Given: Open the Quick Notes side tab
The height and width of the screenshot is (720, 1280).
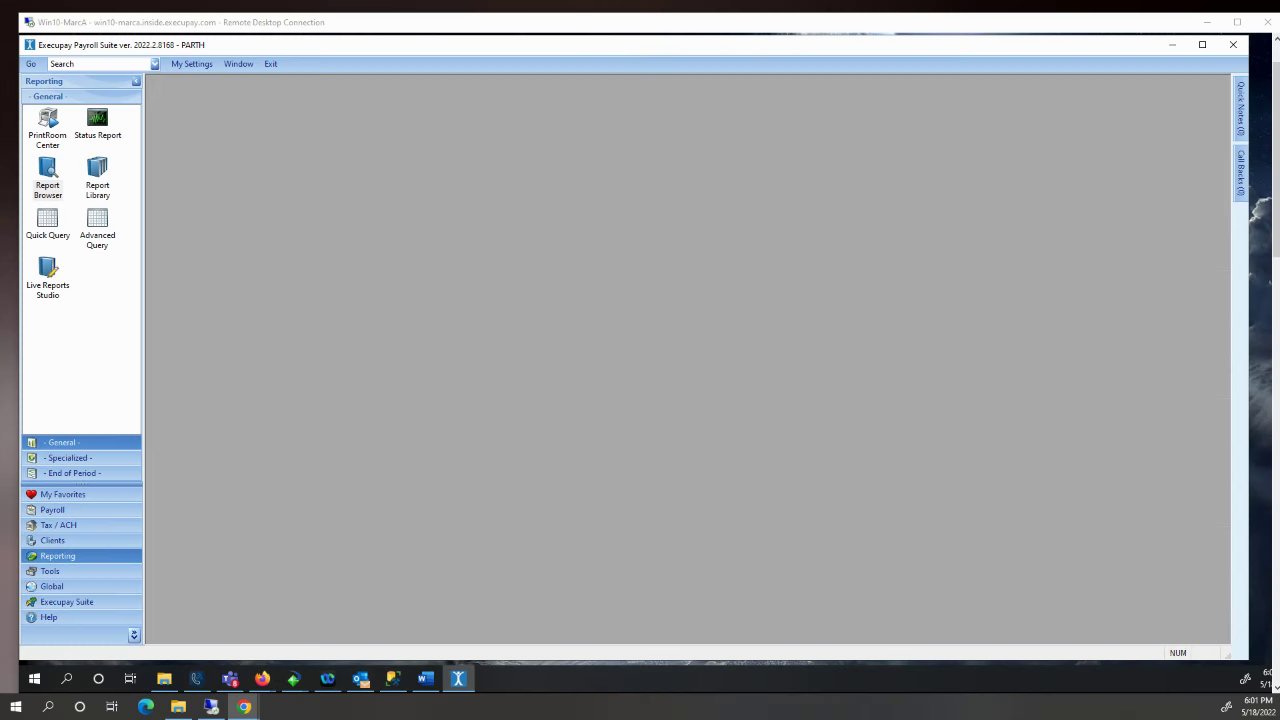Looking at the screenshot, I should [x=1240, y=108].
